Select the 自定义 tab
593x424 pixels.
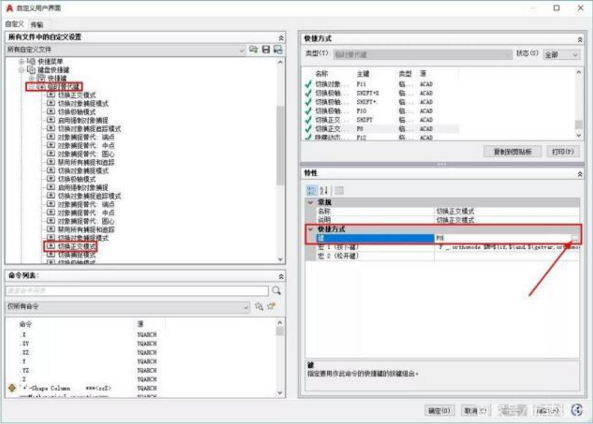point(15,24)
